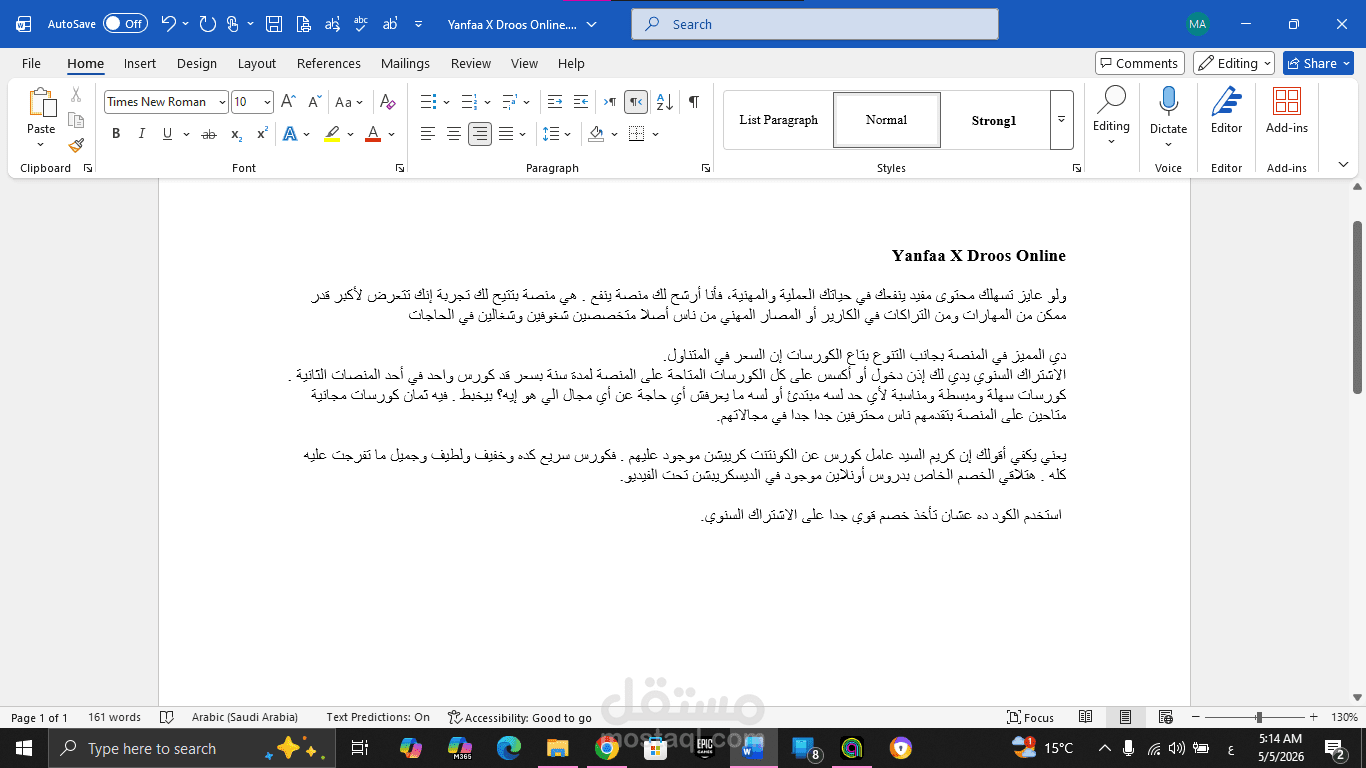The image size is (1366, 768).
Task: Click the Dictate microphone icon
Action: click(1168, 101)
